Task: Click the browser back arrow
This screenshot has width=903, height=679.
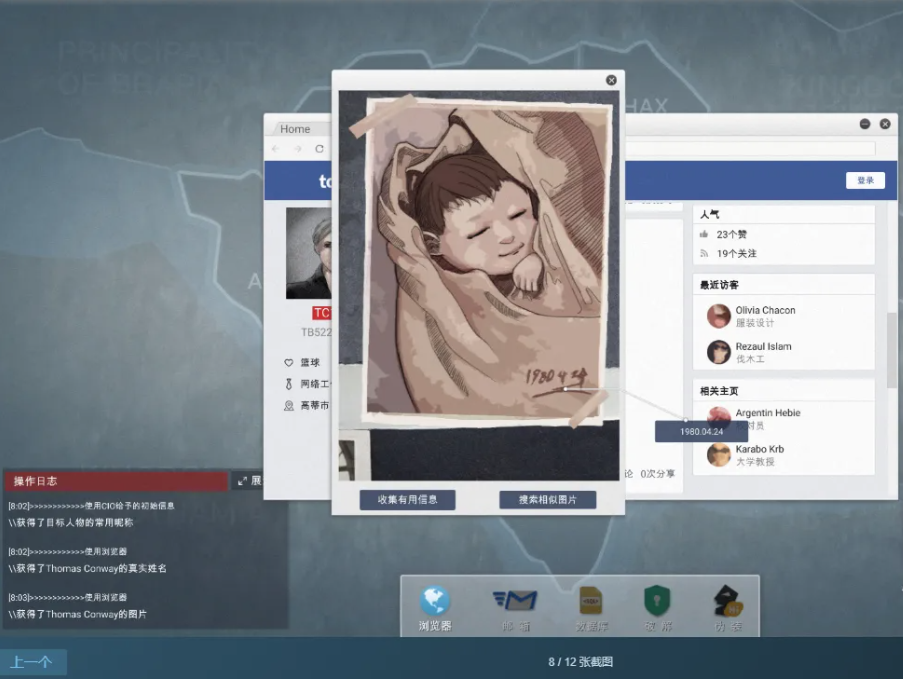Action: click(x=276, y=149)
